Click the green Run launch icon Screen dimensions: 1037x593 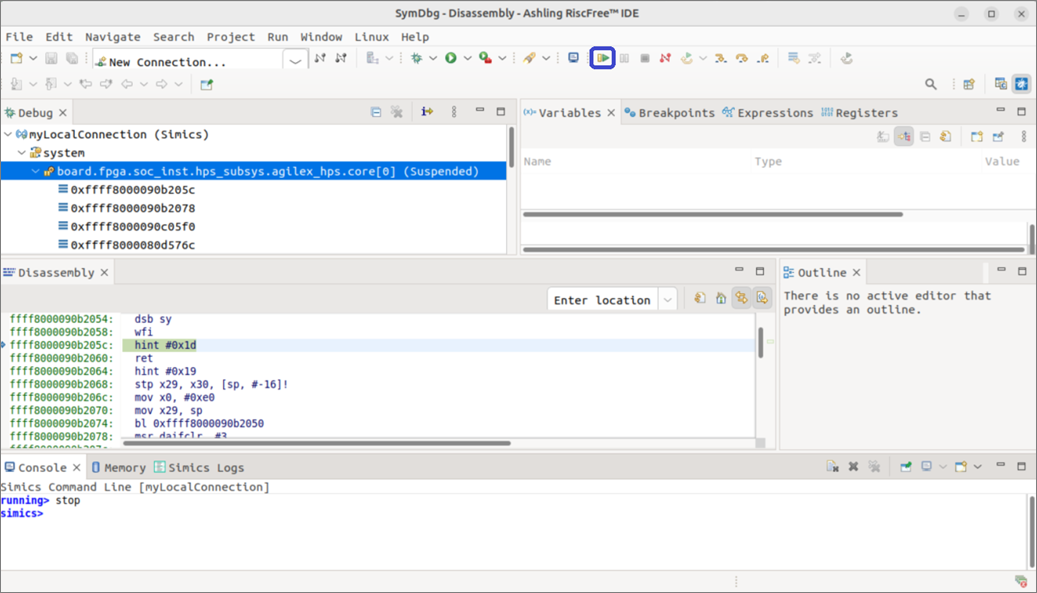click(x=451, y=59)
